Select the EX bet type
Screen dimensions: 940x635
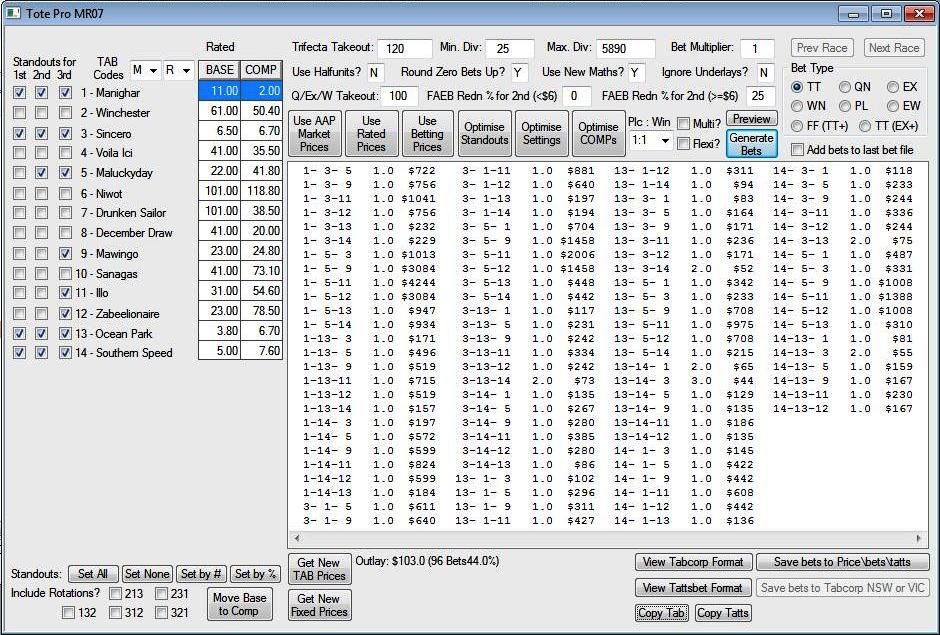893,88
